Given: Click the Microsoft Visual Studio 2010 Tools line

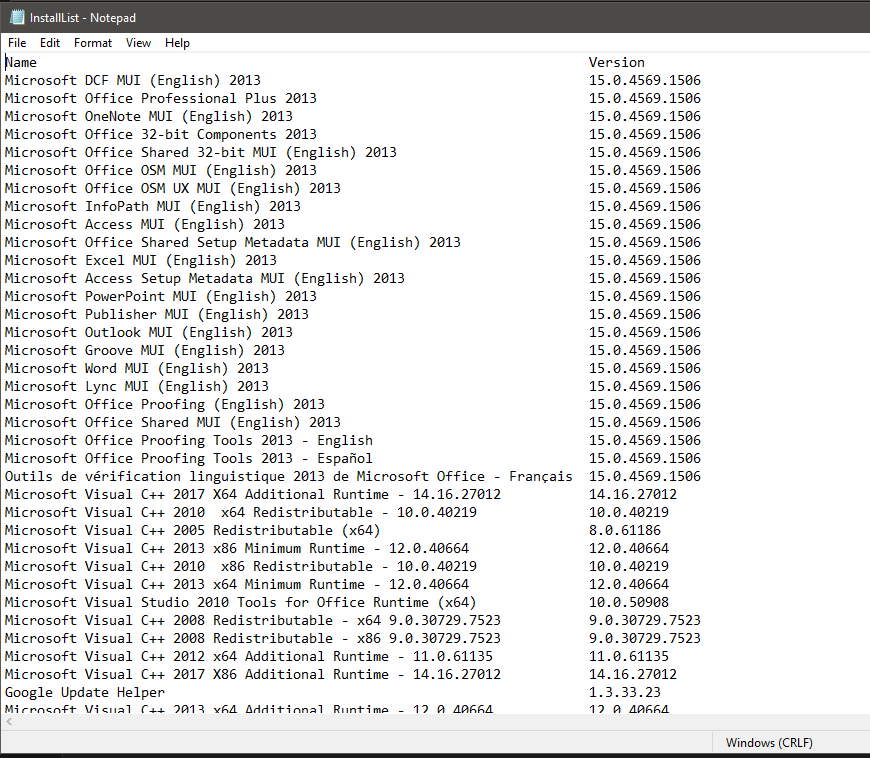Looking at the screenshot, I should pos(240,602).
